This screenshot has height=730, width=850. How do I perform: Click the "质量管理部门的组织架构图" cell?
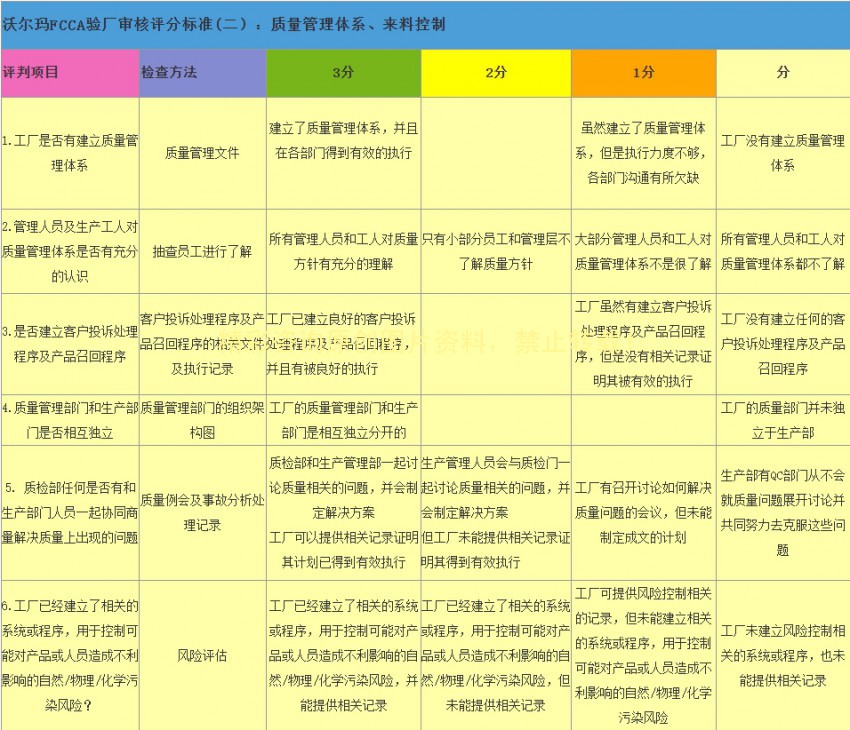pyautogui.click(x=203, y=421)
